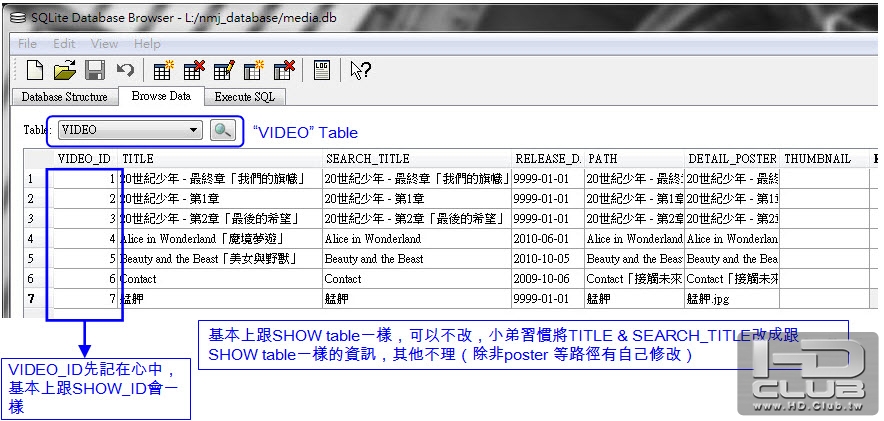Viewport: 884px width, 421px height.
Task: Open the View menu
Action: tap(104, 43)
